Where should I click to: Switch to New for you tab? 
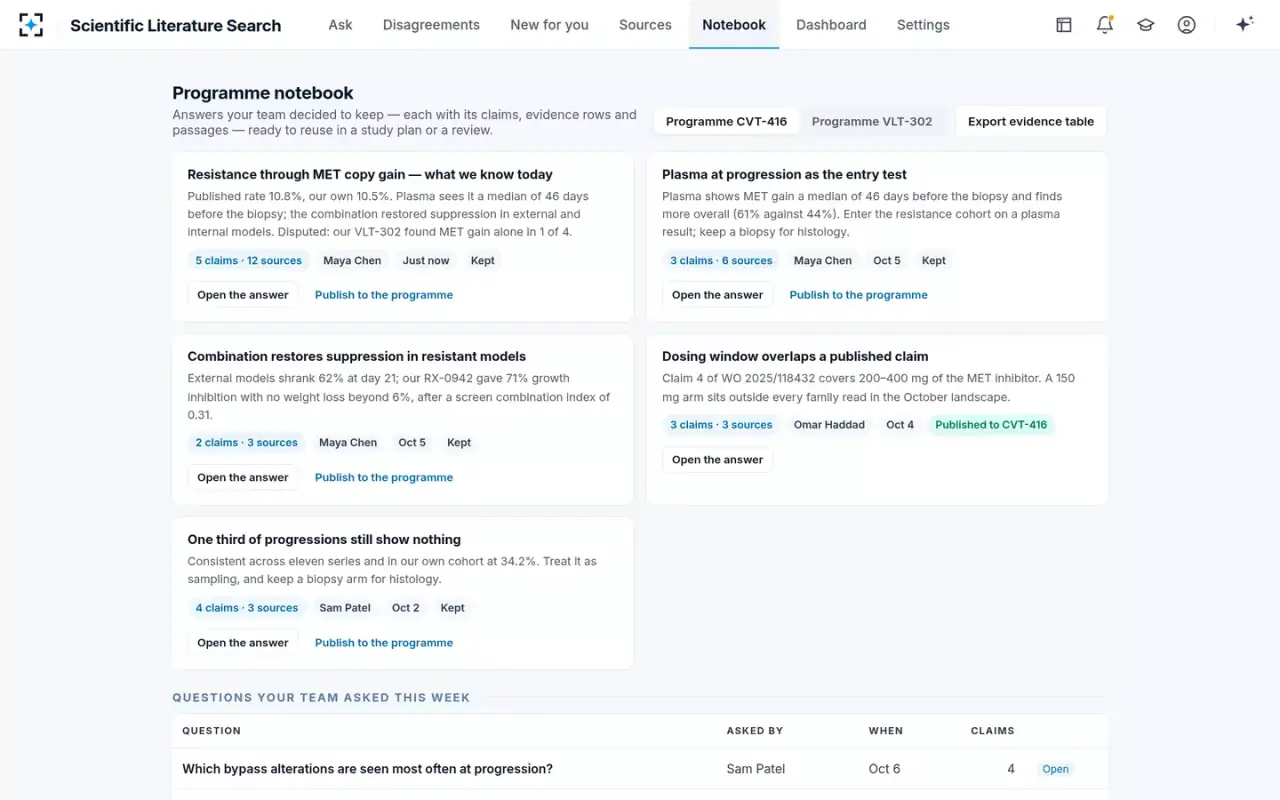549,25
